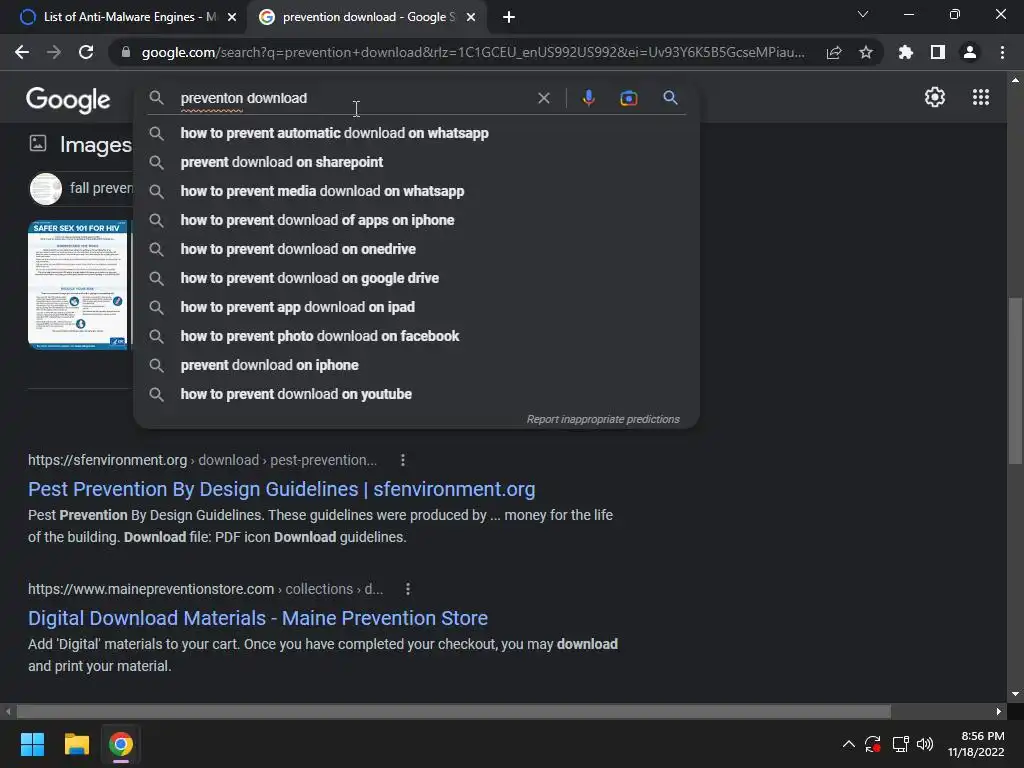Open the clock showing 8:56 PM
This screenshot has width=1024, height=768.
click(x=976, y=744)
